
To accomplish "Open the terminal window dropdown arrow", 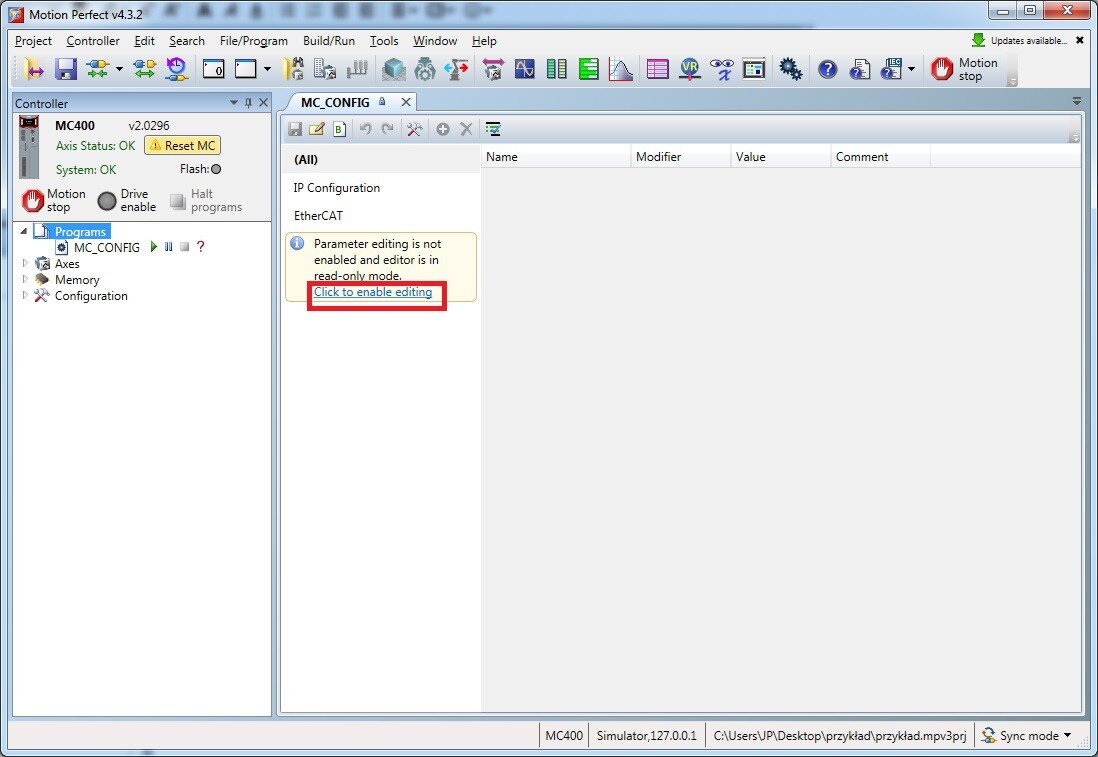I will click(x=267, y=69).
